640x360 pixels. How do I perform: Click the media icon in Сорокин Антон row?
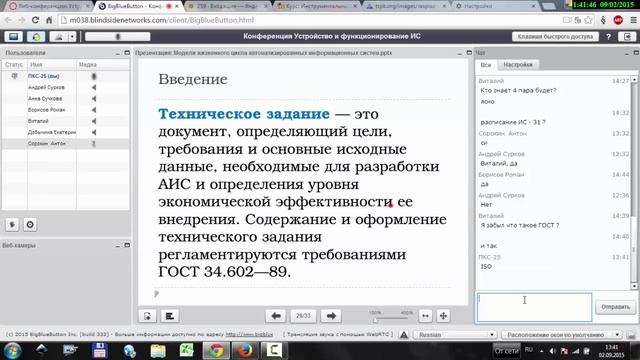click(94, 144)
